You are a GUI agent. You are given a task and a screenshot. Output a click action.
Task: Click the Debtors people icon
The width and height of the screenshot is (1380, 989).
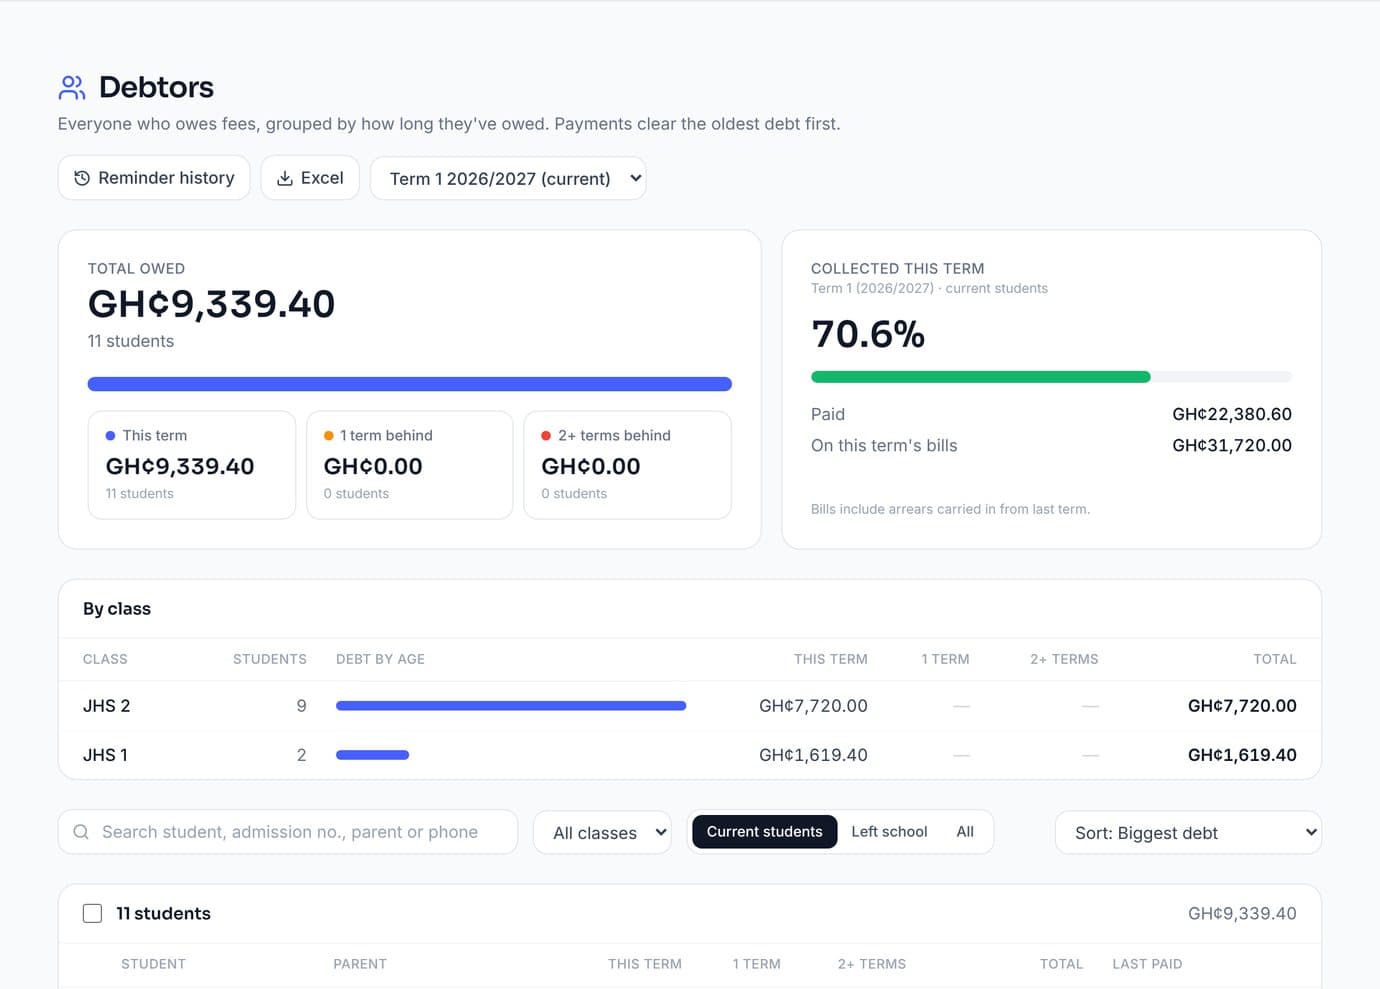[x=72, y=88]
